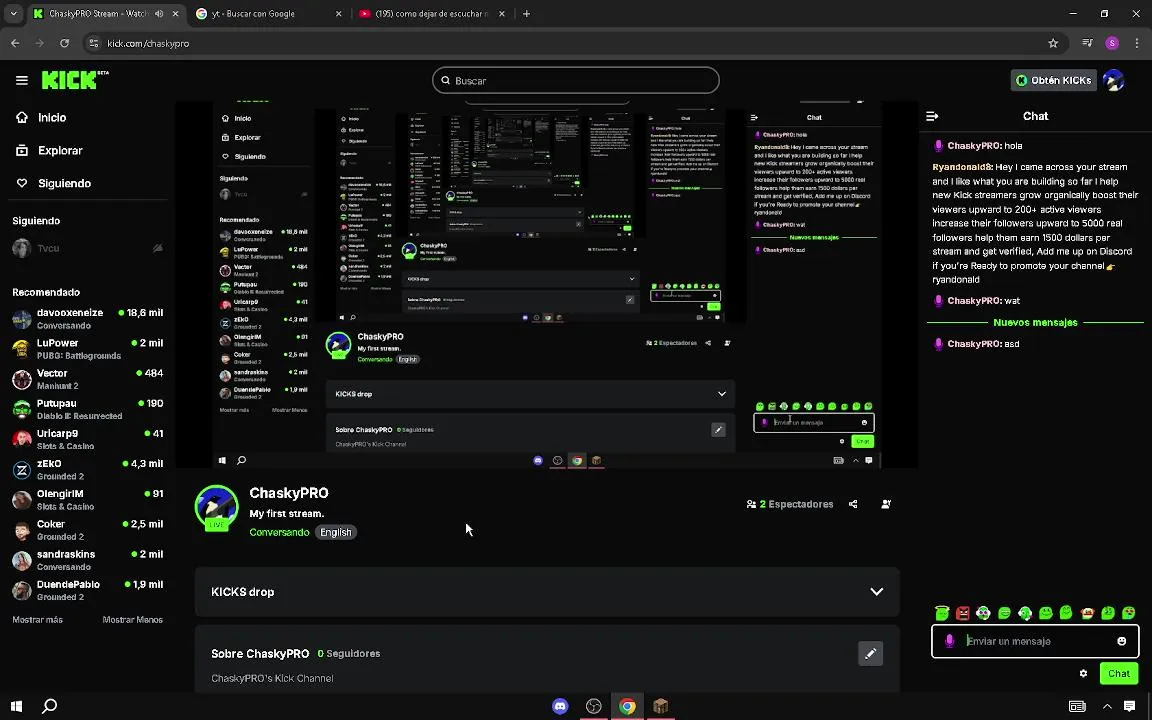Open Siguiendo in the sidebar

[54, 184]
